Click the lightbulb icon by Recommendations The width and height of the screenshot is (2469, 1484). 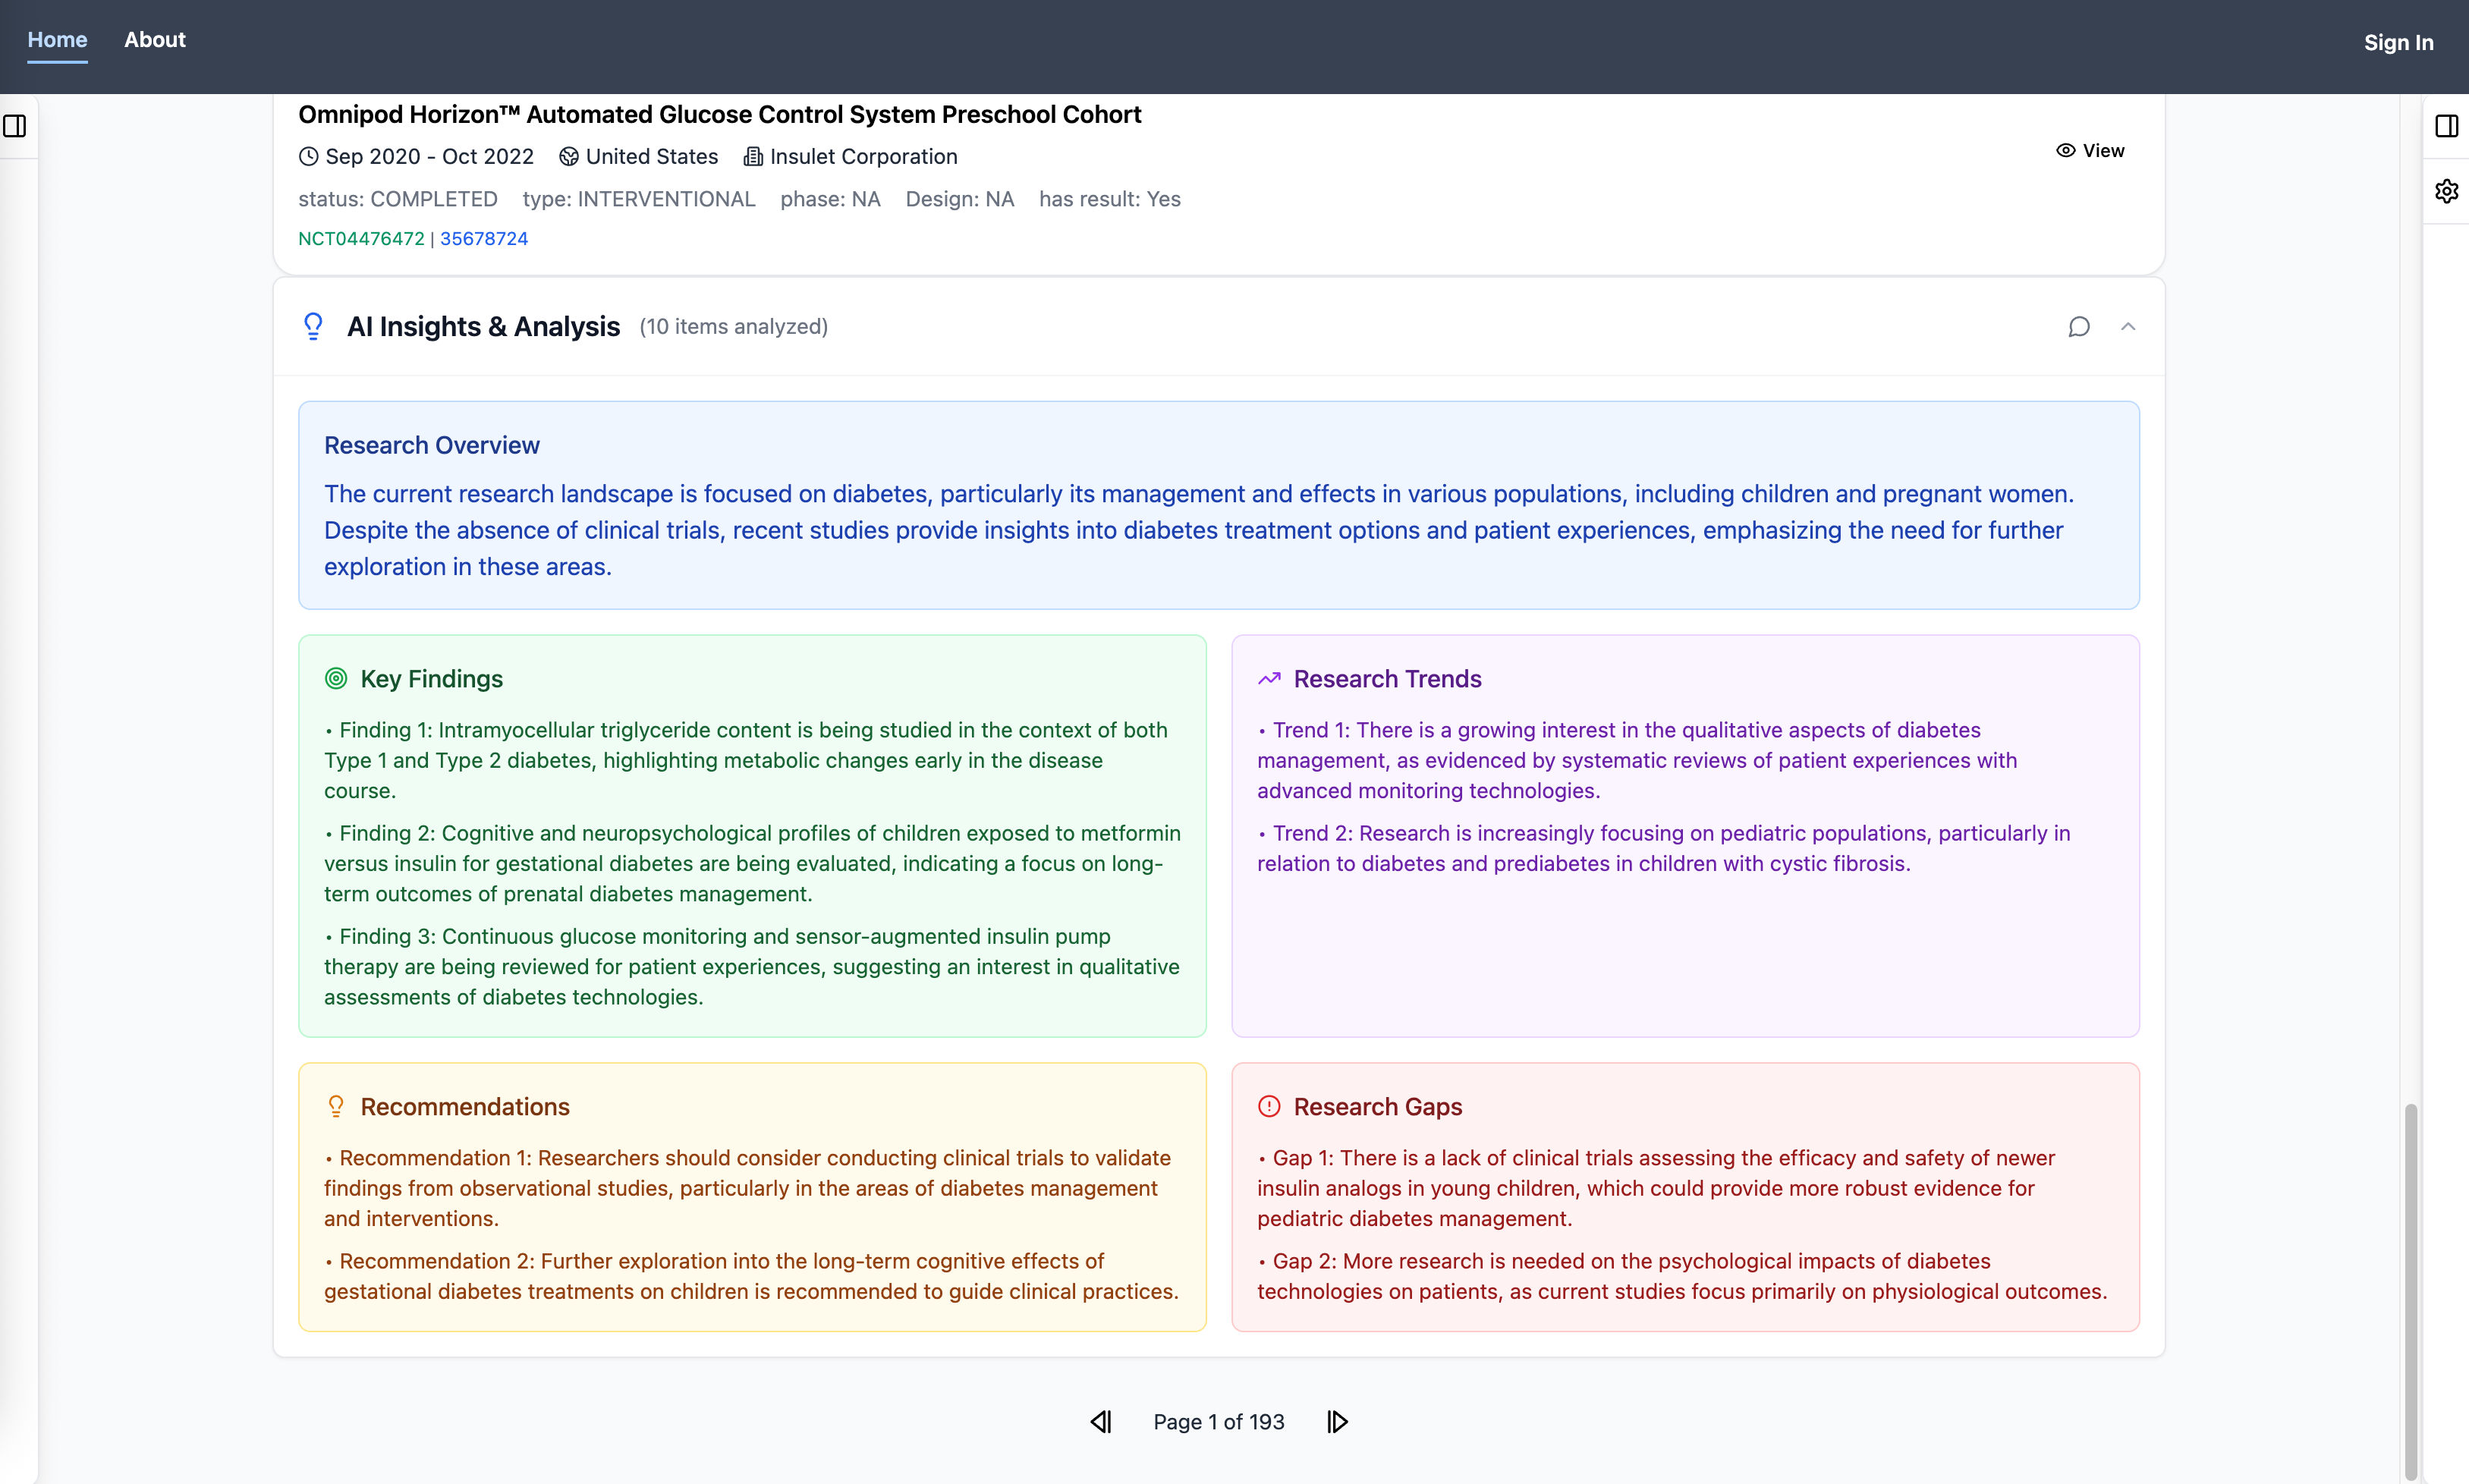point(336,1107)
